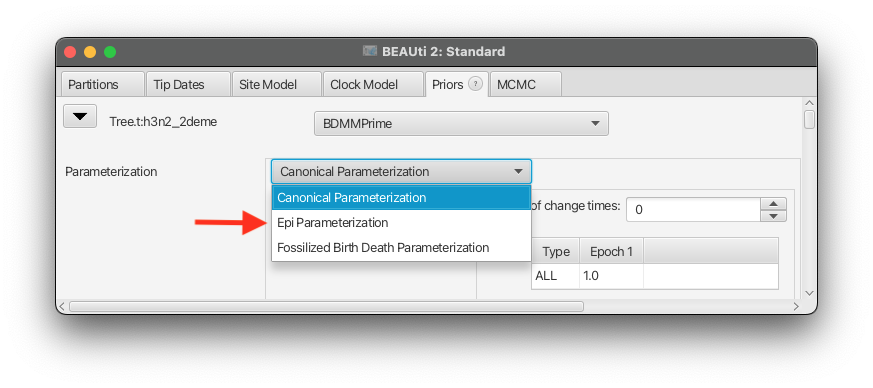Open the BDMMPrime tree prior dropdown
Viewport: 873px width, 388px height.
[461, 124]
